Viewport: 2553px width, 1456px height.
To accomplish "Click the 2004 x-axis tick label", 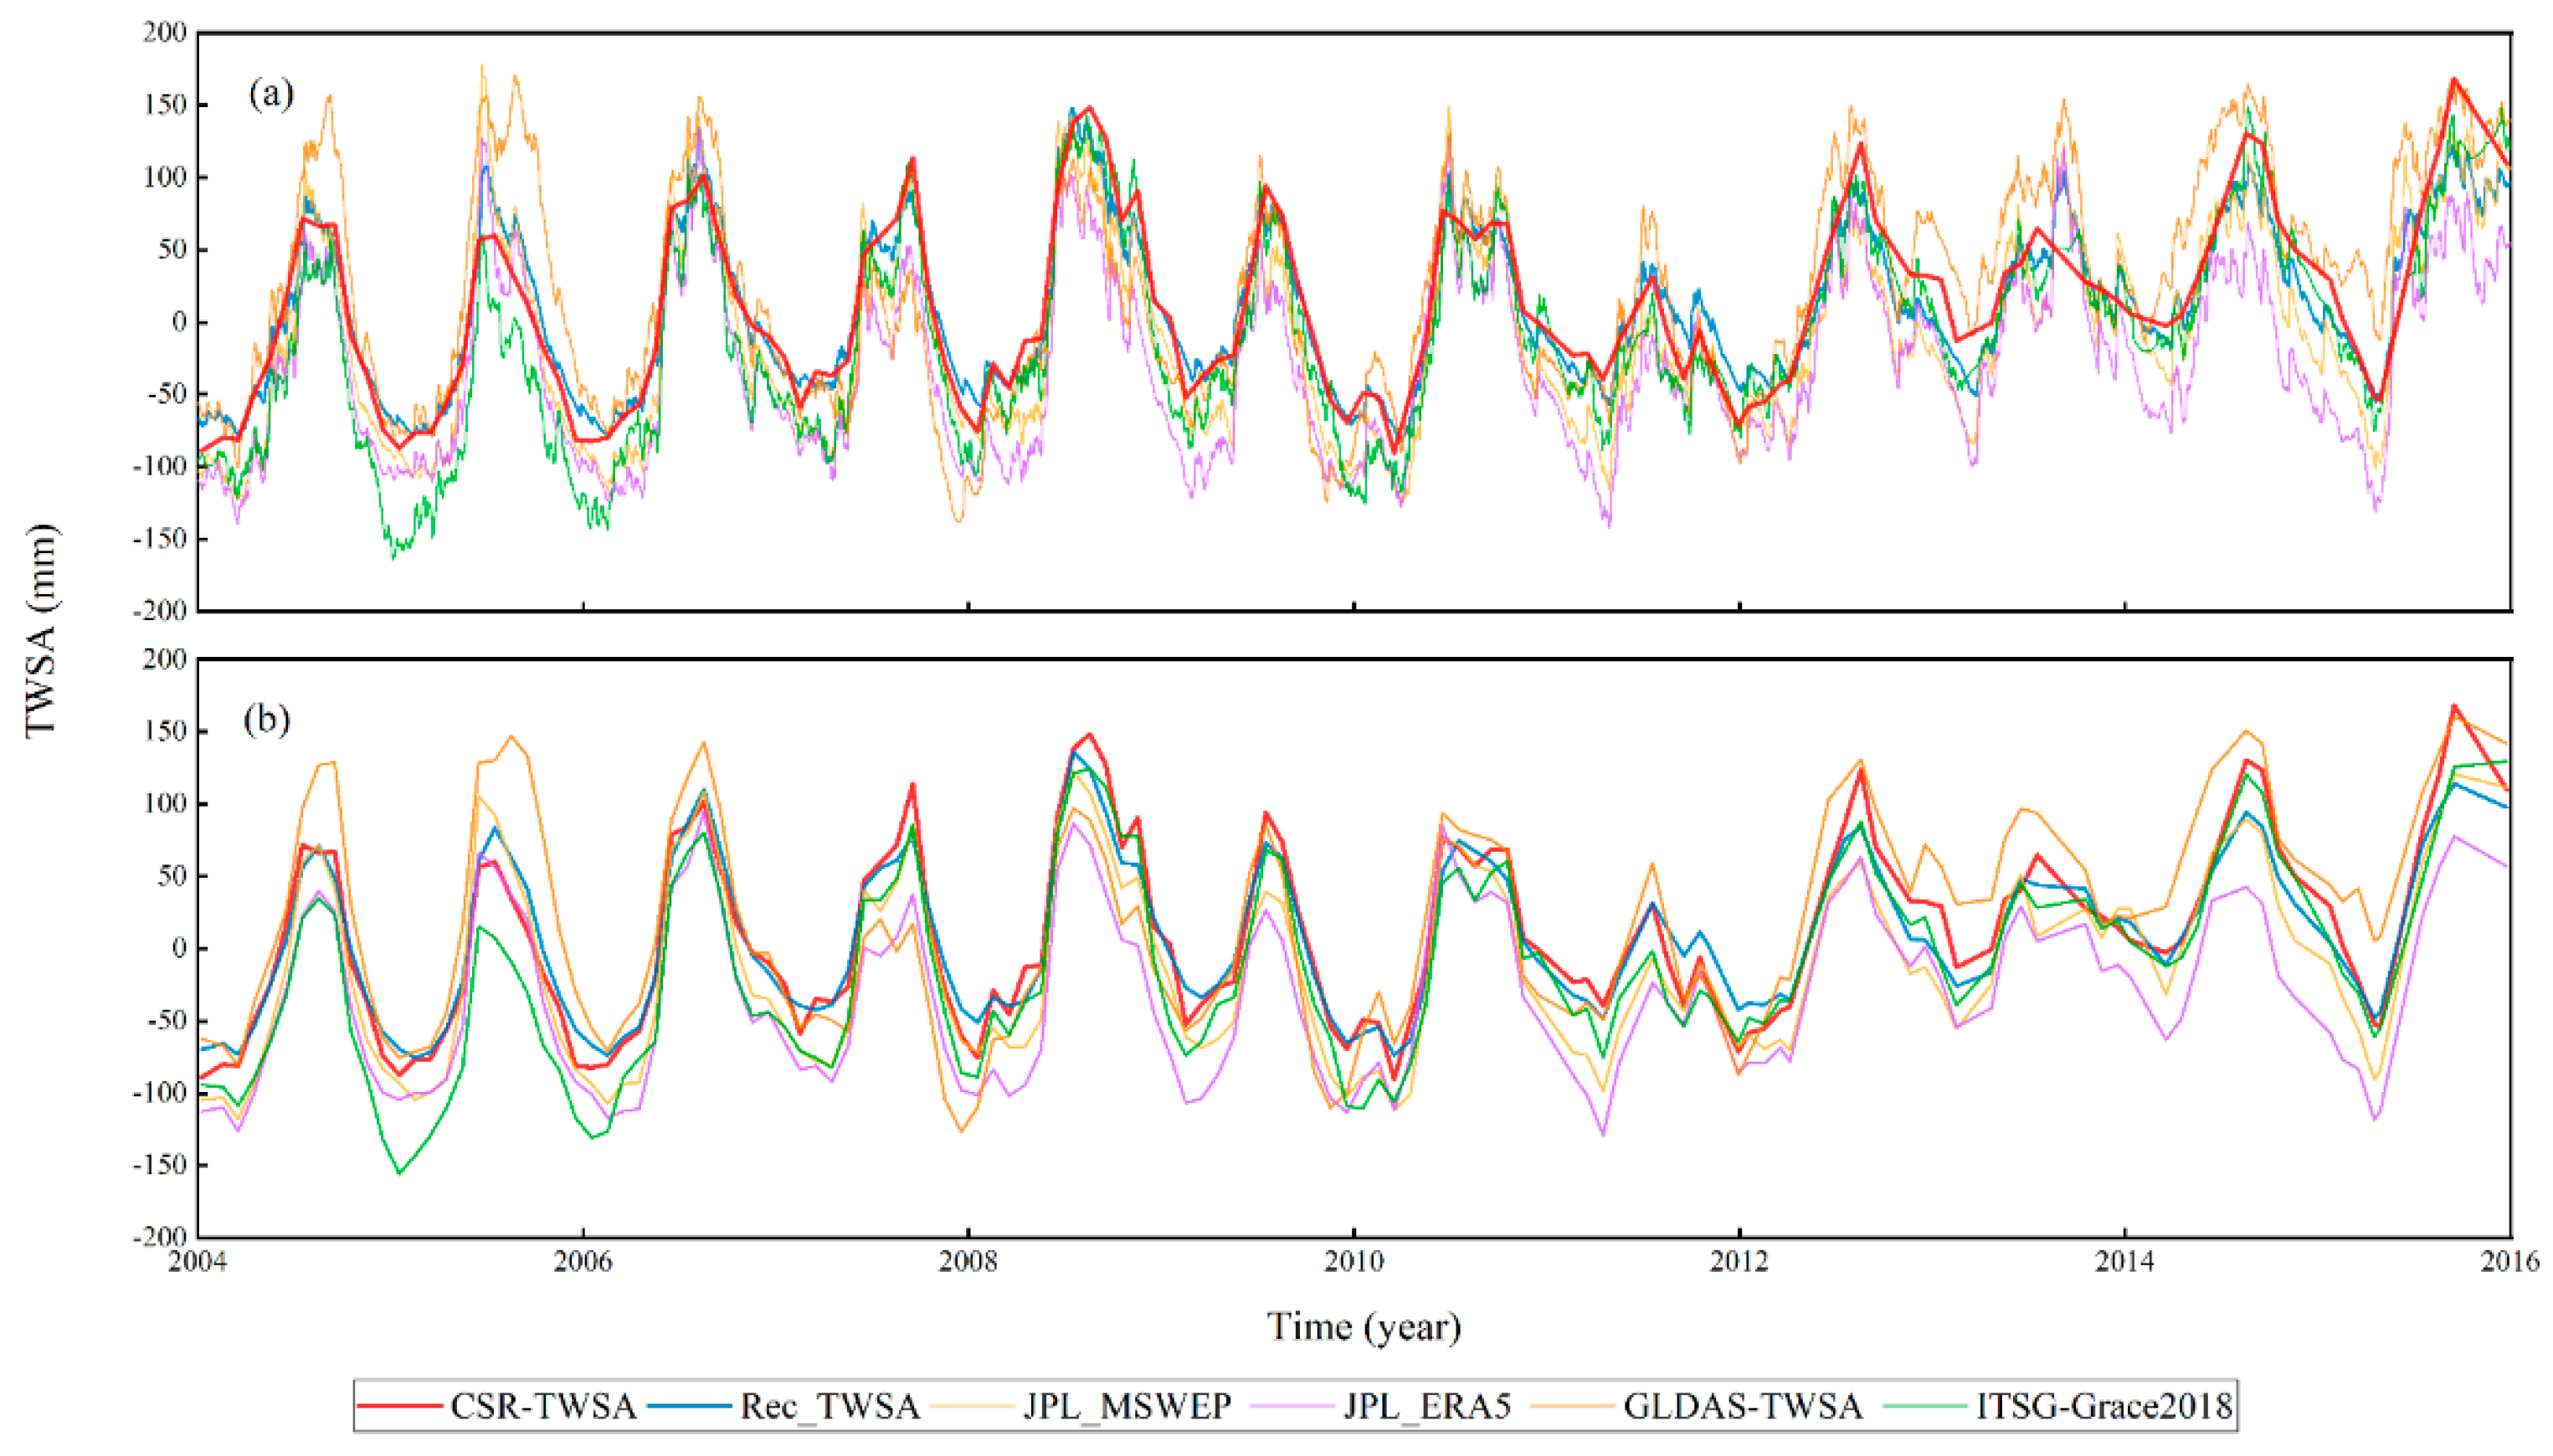I will click(x=197, y=1261).
